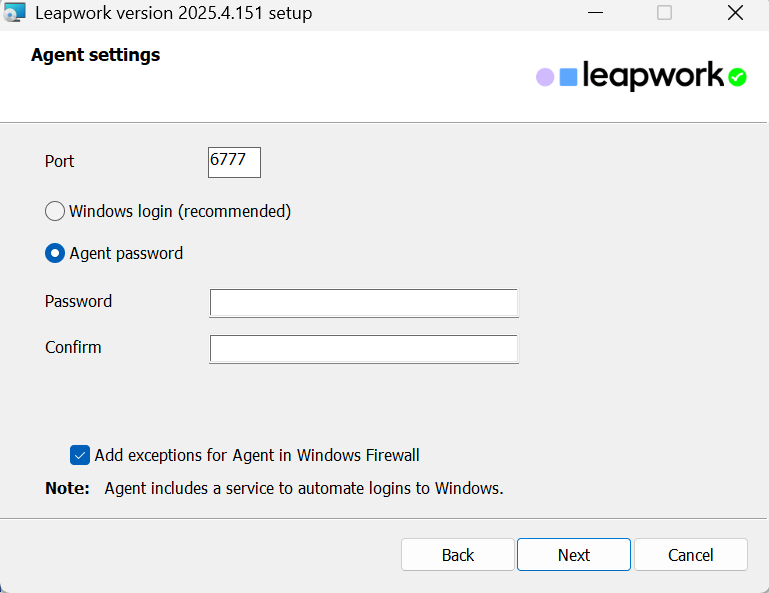Focus the Port number field showing 6777
The image size is (769, 593).
(234, 162)
